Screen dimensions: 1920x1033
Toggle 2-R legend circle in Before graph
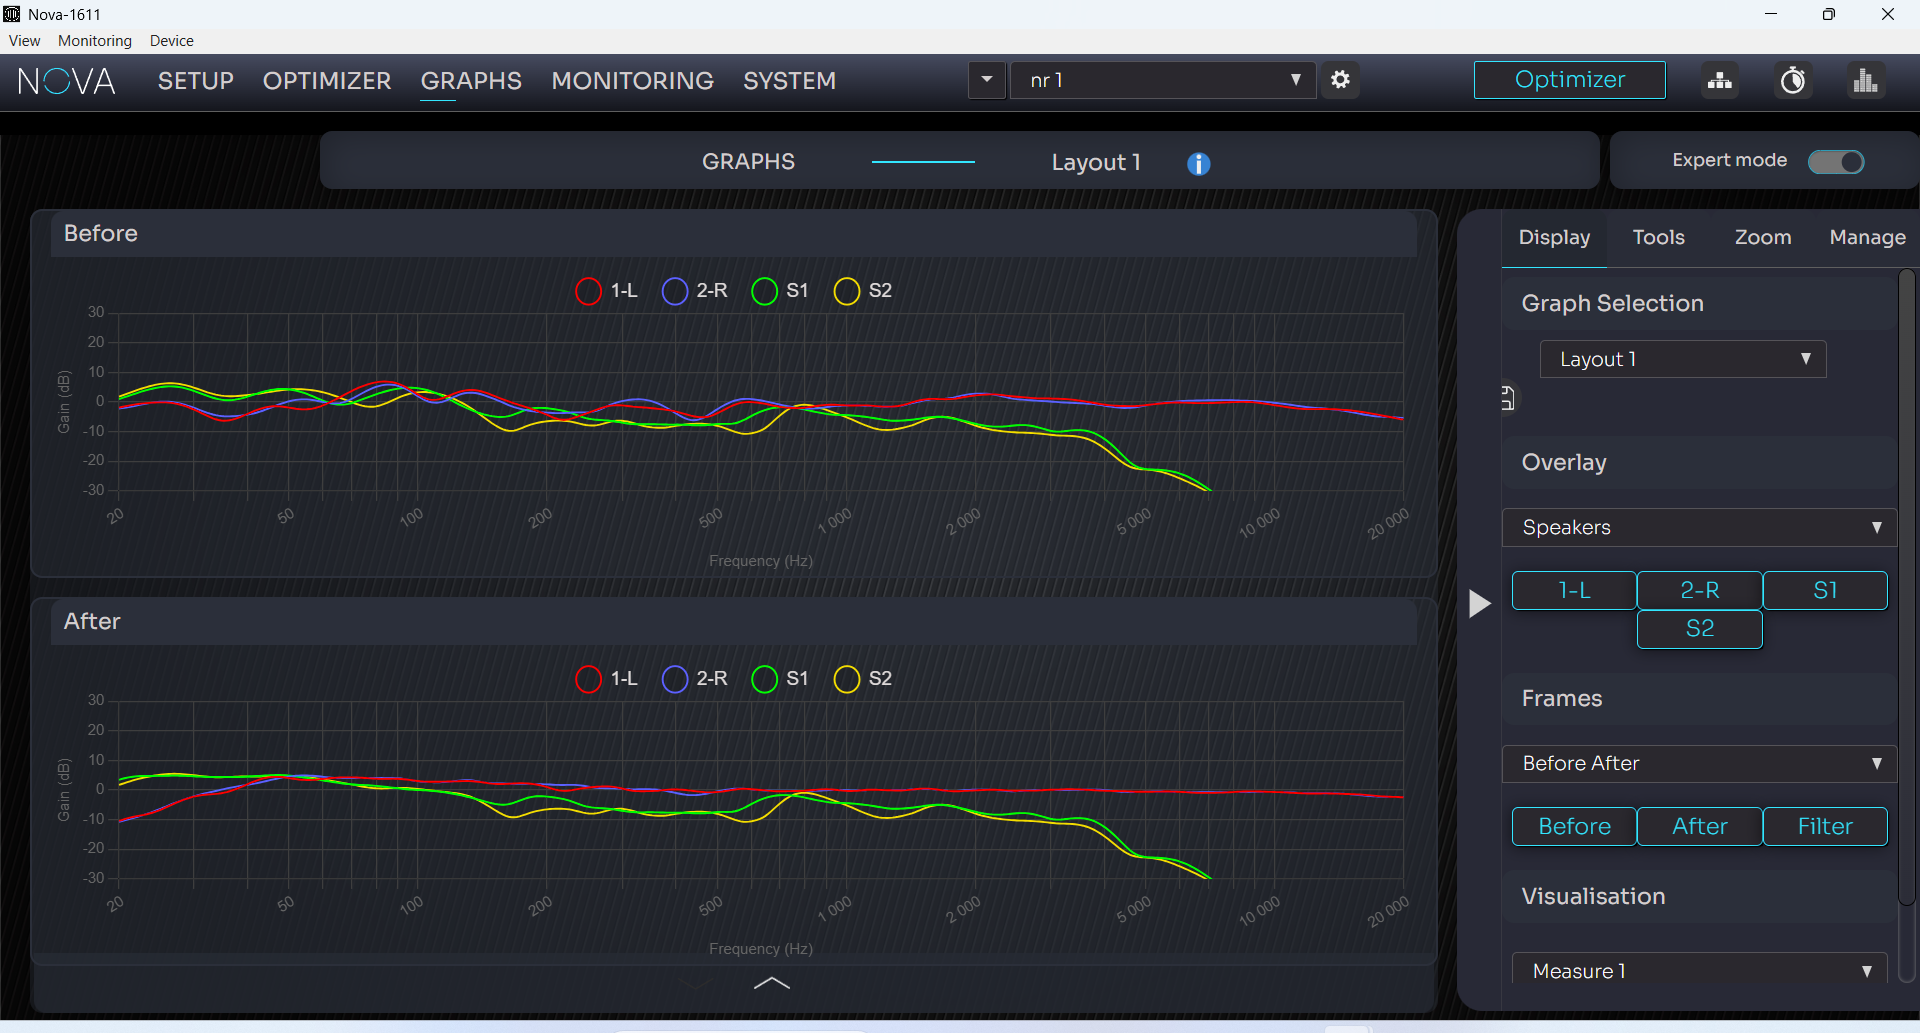[675, 291]
